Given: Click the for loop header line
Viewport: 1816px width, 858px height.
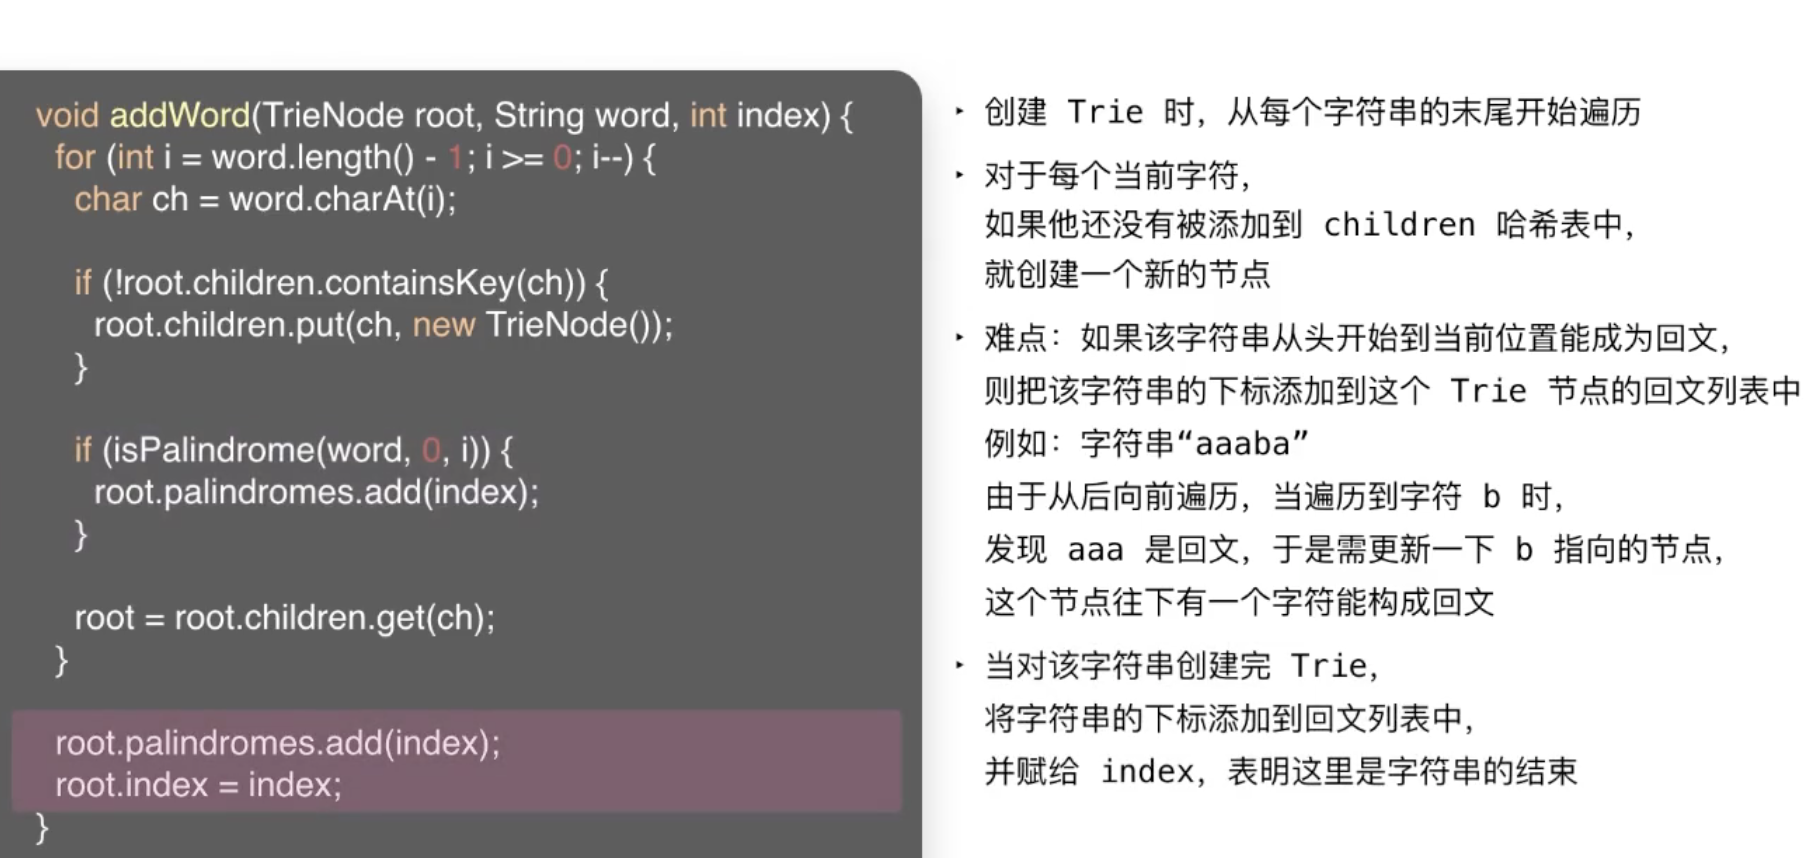Looking at the screenshot, I should click(x=355, y=158).
